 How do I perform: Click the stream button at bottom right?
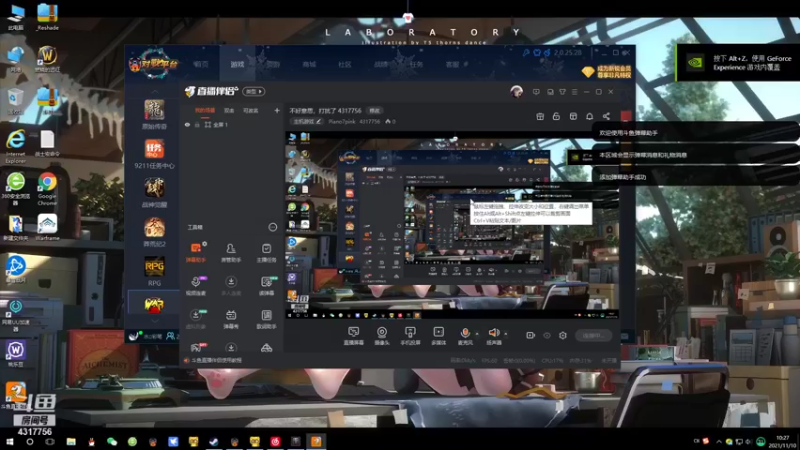click(593, 335)
